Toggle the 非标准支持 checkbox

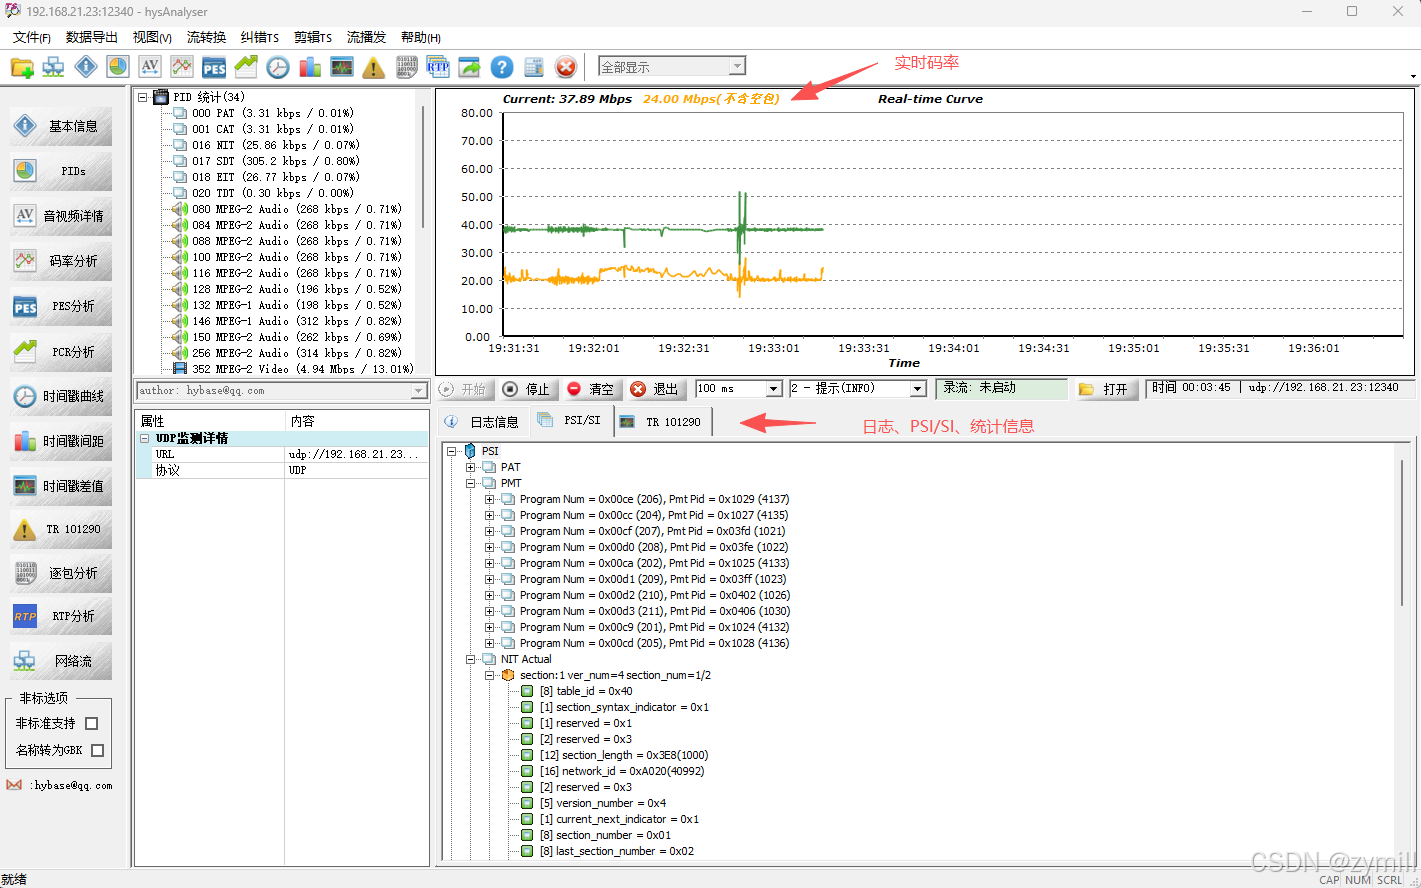point(92,723)
